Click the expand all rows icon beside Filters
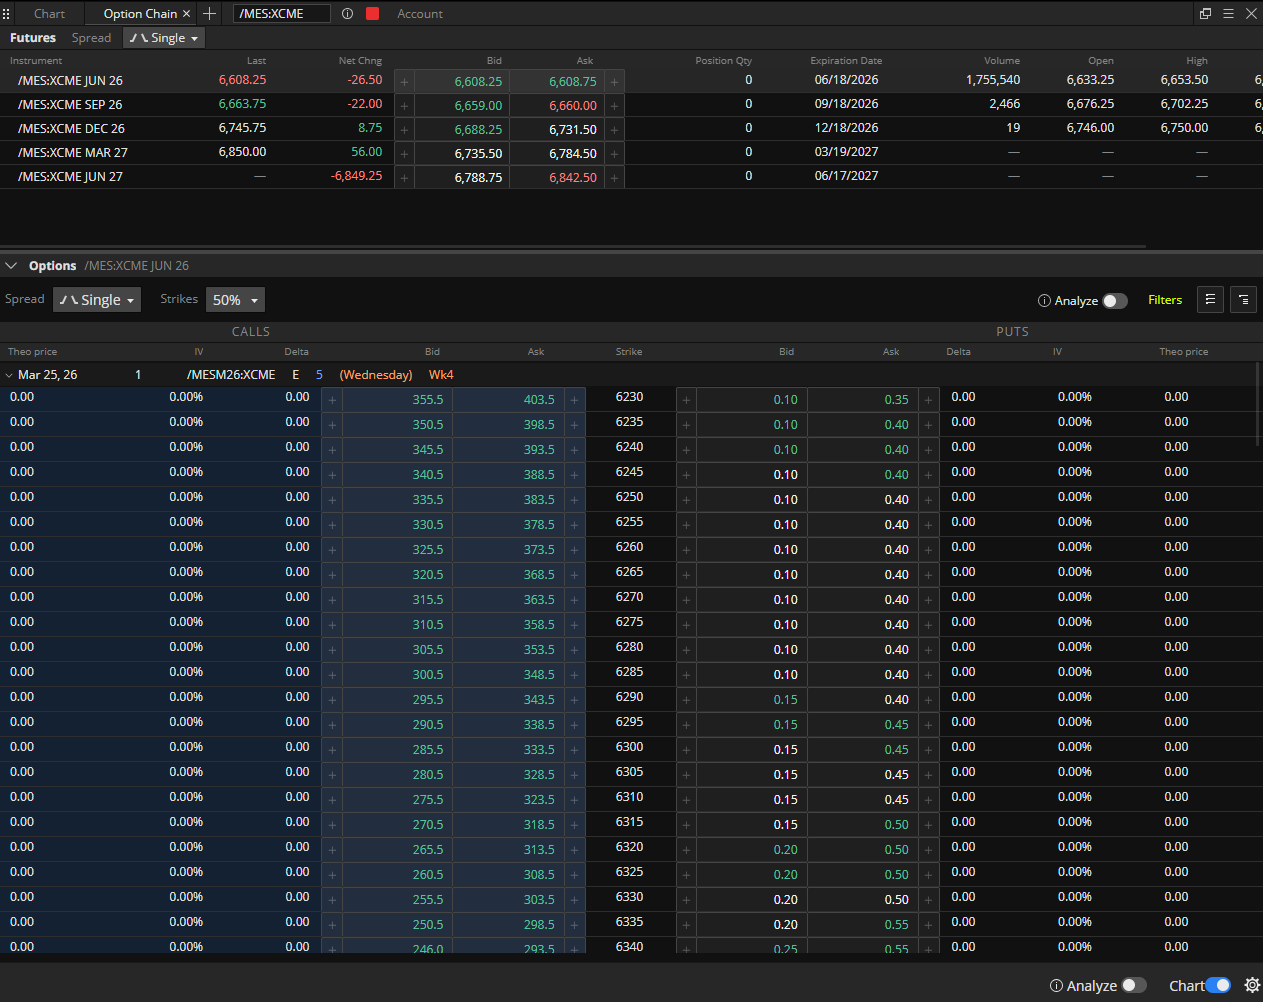Image resolution: width=1263 pixels, height=1002 pixels. pos(1210,300)
